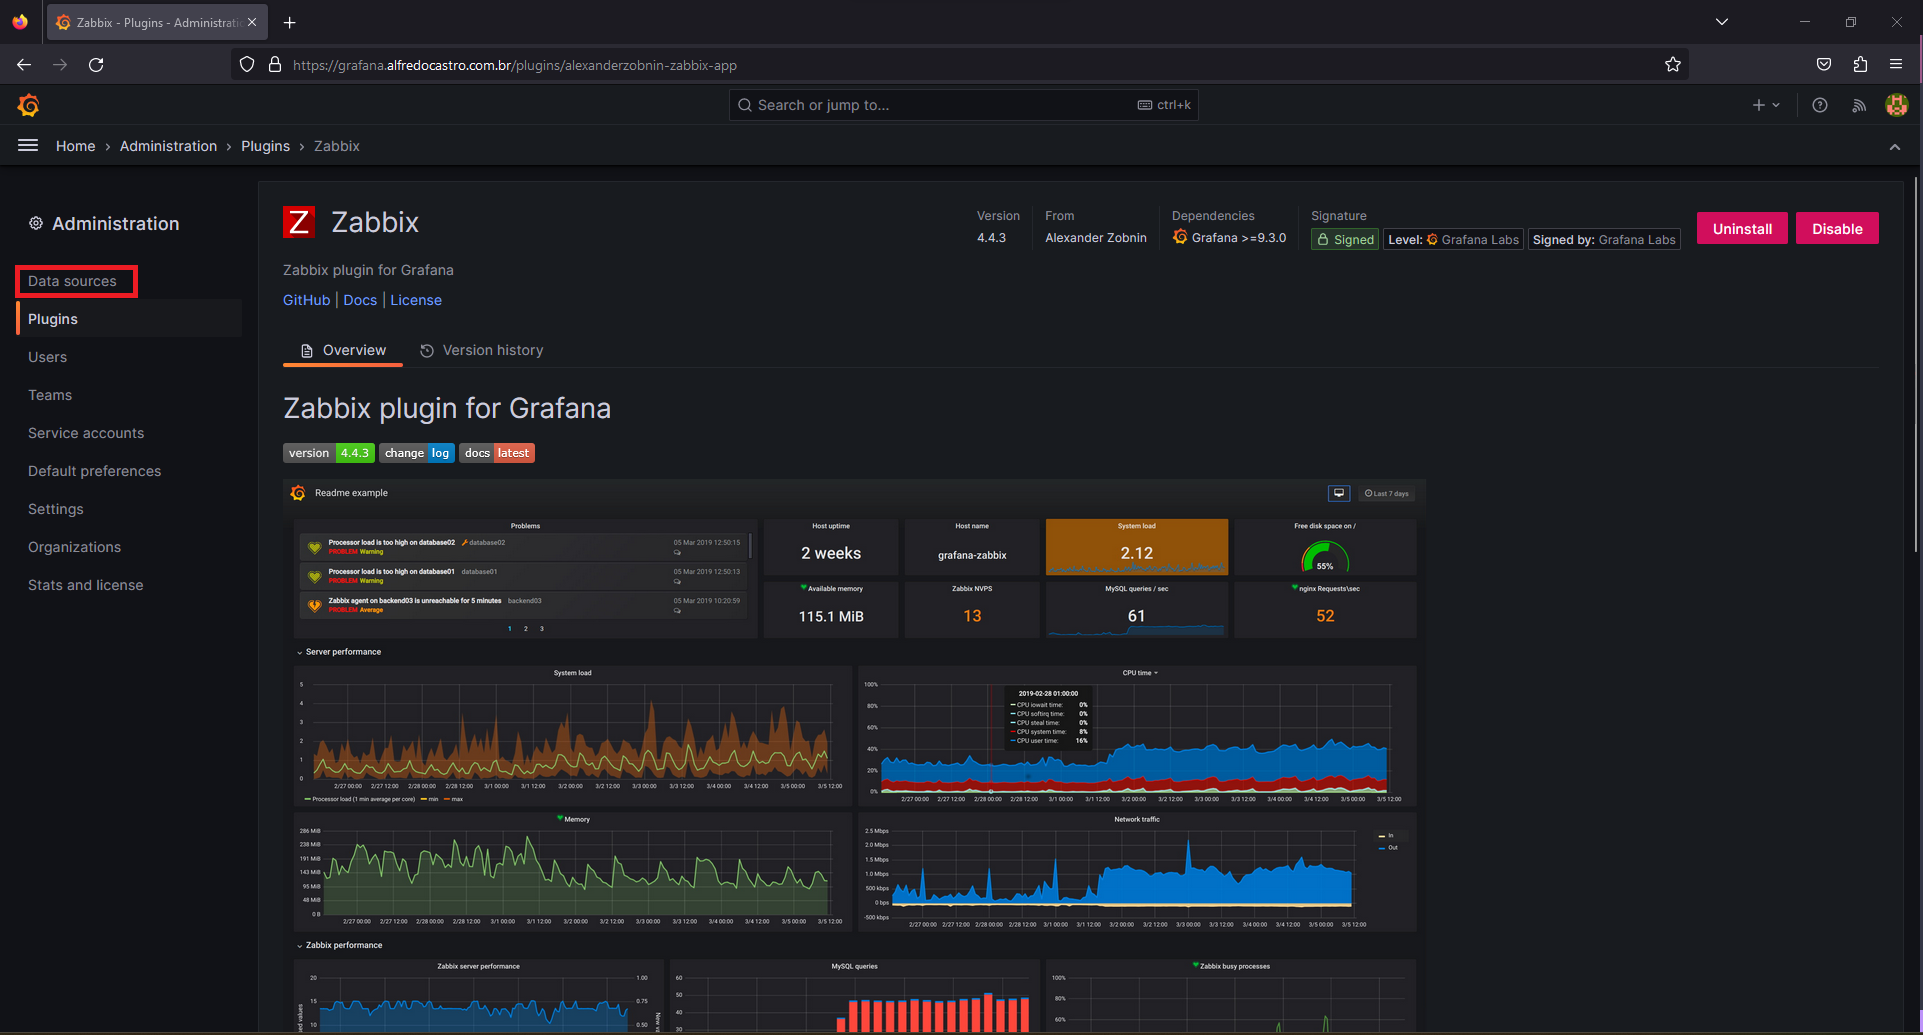Bookmark this page with star icon
Image resolution: width=1923 pixels, height=1035 pixels.
point(1673,65)
